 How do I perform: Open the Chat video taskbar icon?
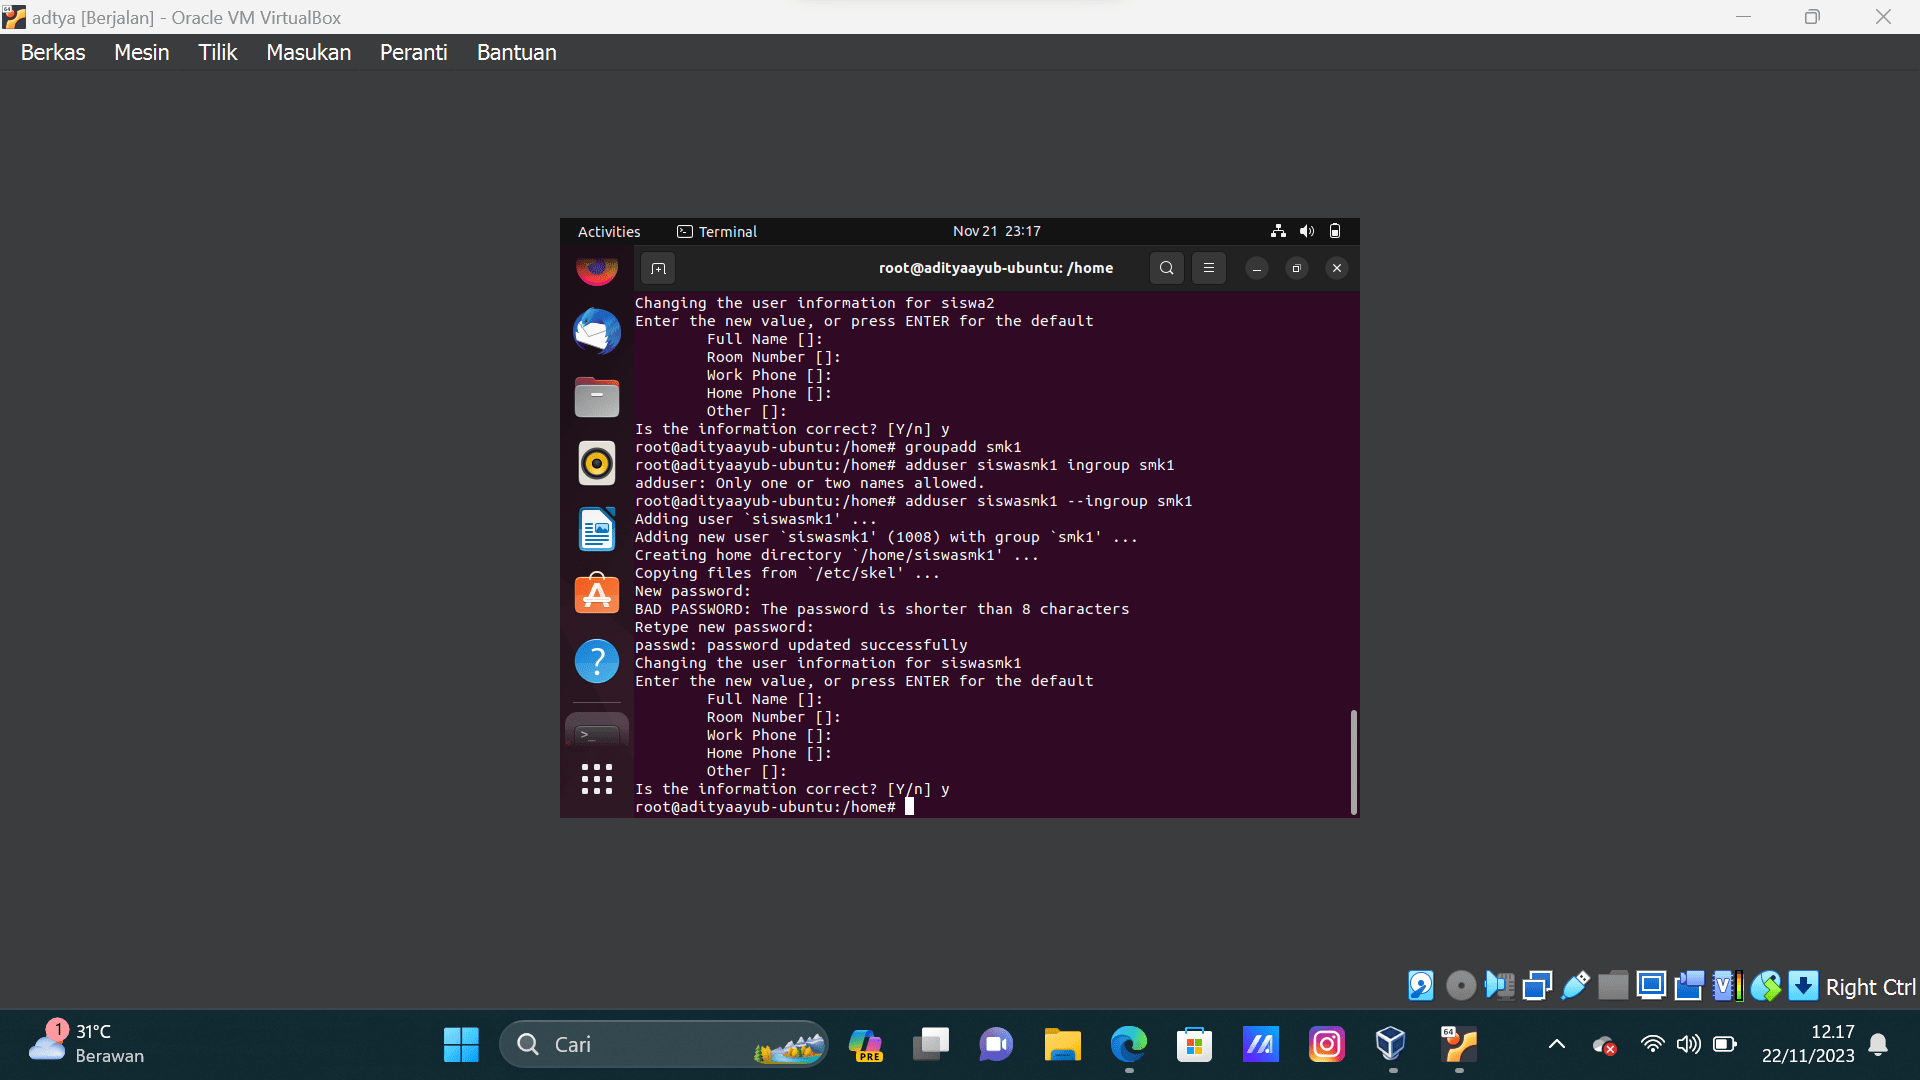tap(996, 1045)
